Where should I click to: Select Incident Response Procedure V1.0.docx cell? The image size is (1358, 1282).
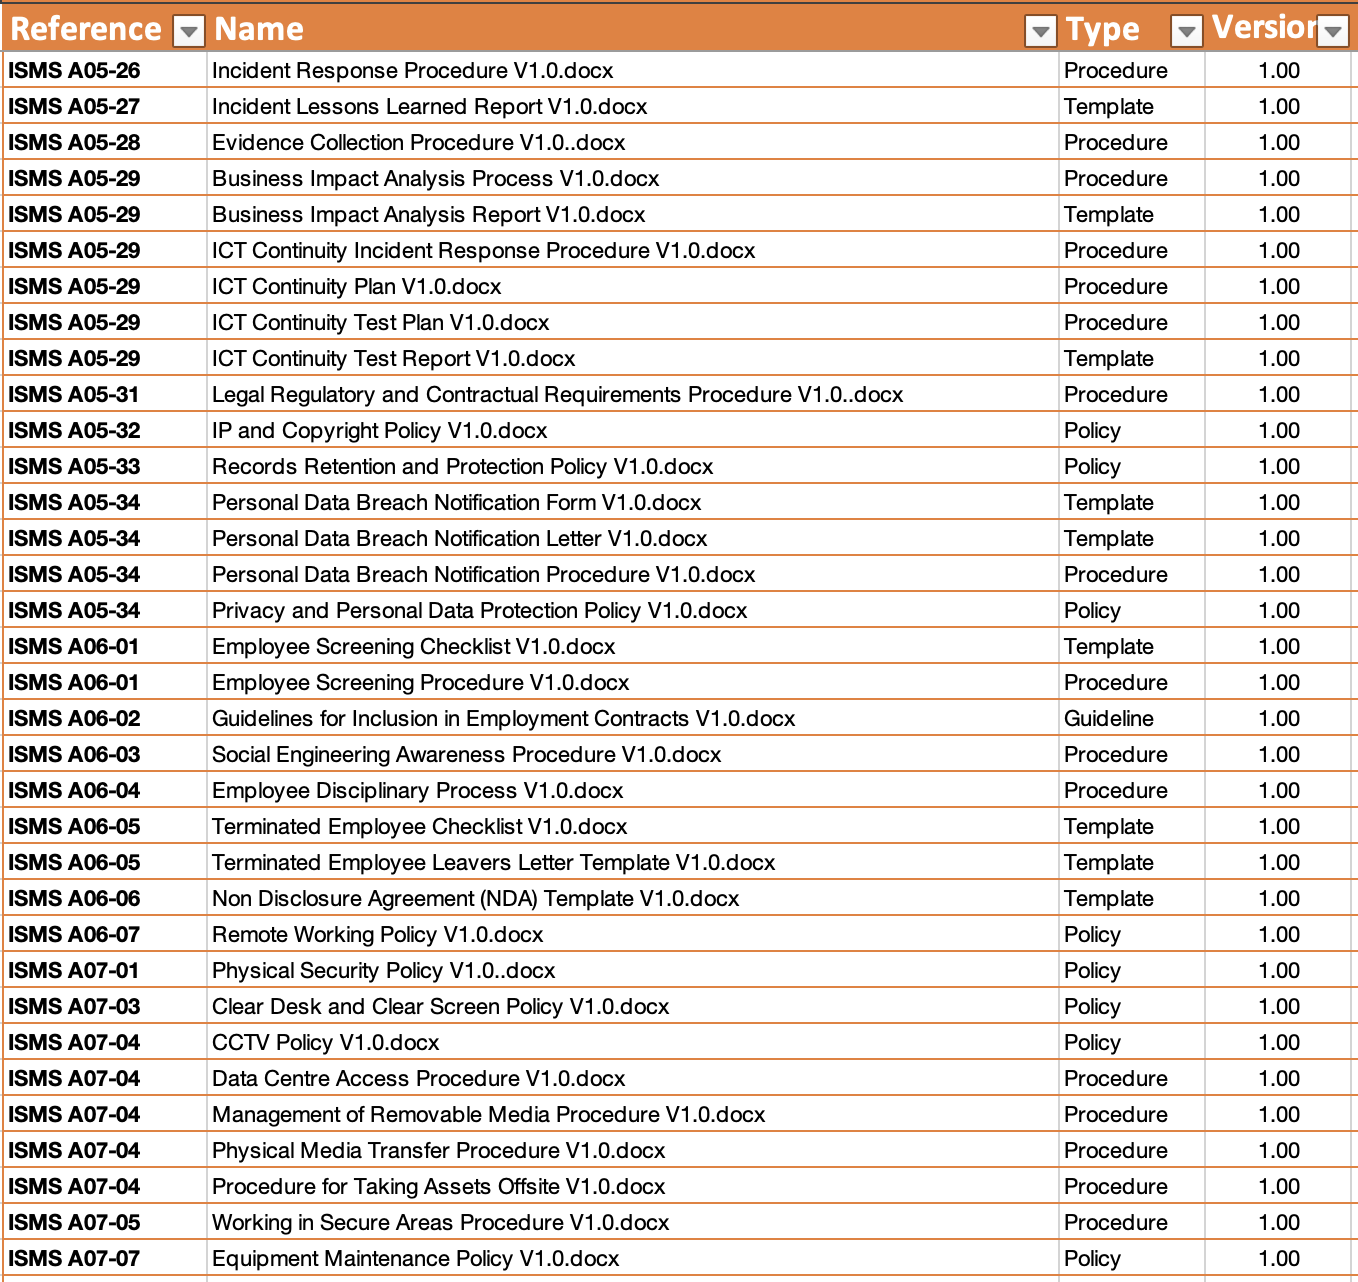tap(633, 71)
